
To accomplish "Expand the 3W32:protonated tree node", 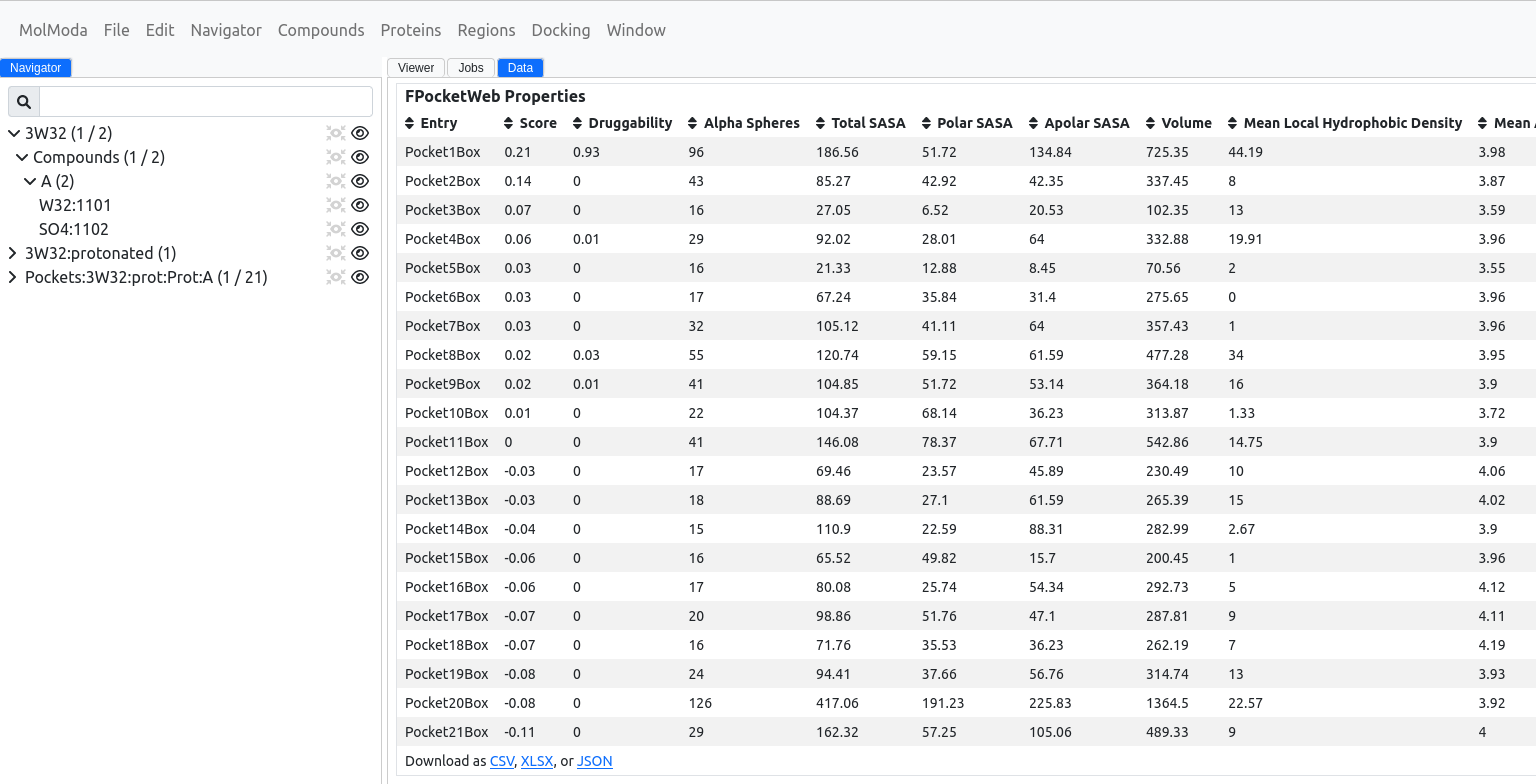I will click(x=14, y=253).
